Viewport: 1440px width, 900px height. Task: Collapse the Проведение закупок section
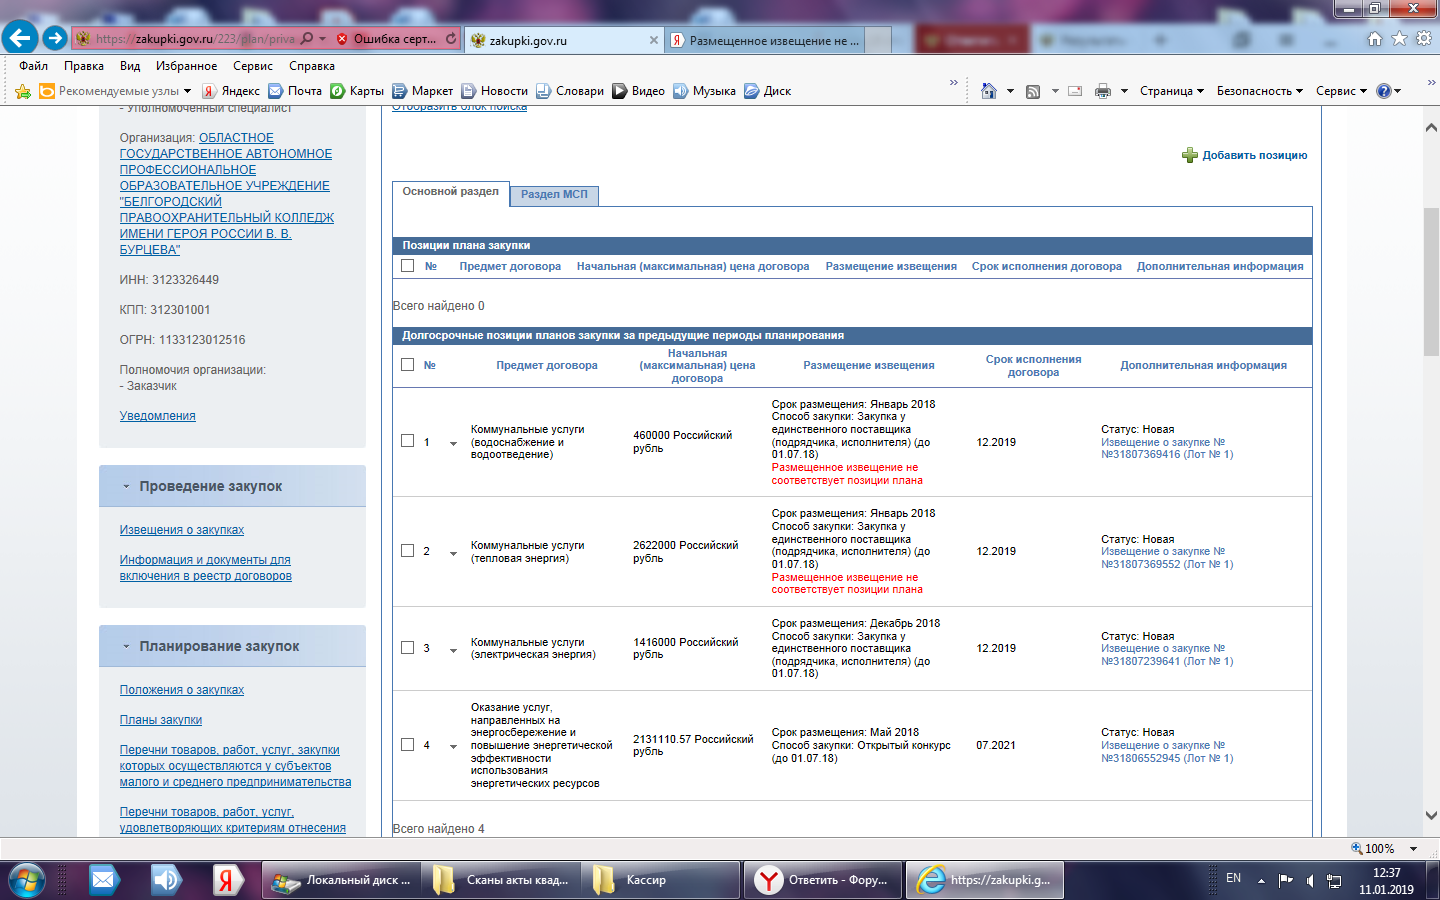tap(126, 486)
